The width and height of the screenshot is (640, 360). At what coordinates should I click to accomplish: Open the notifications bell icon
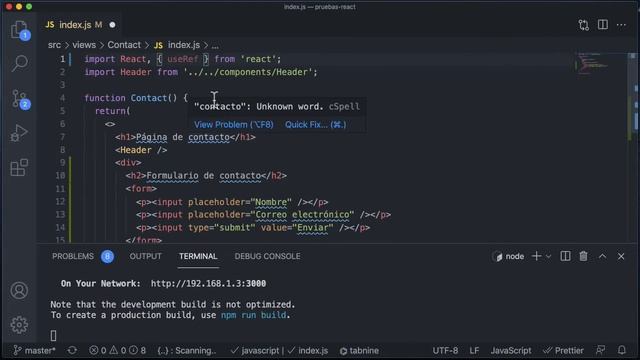(x=622, y=350)
